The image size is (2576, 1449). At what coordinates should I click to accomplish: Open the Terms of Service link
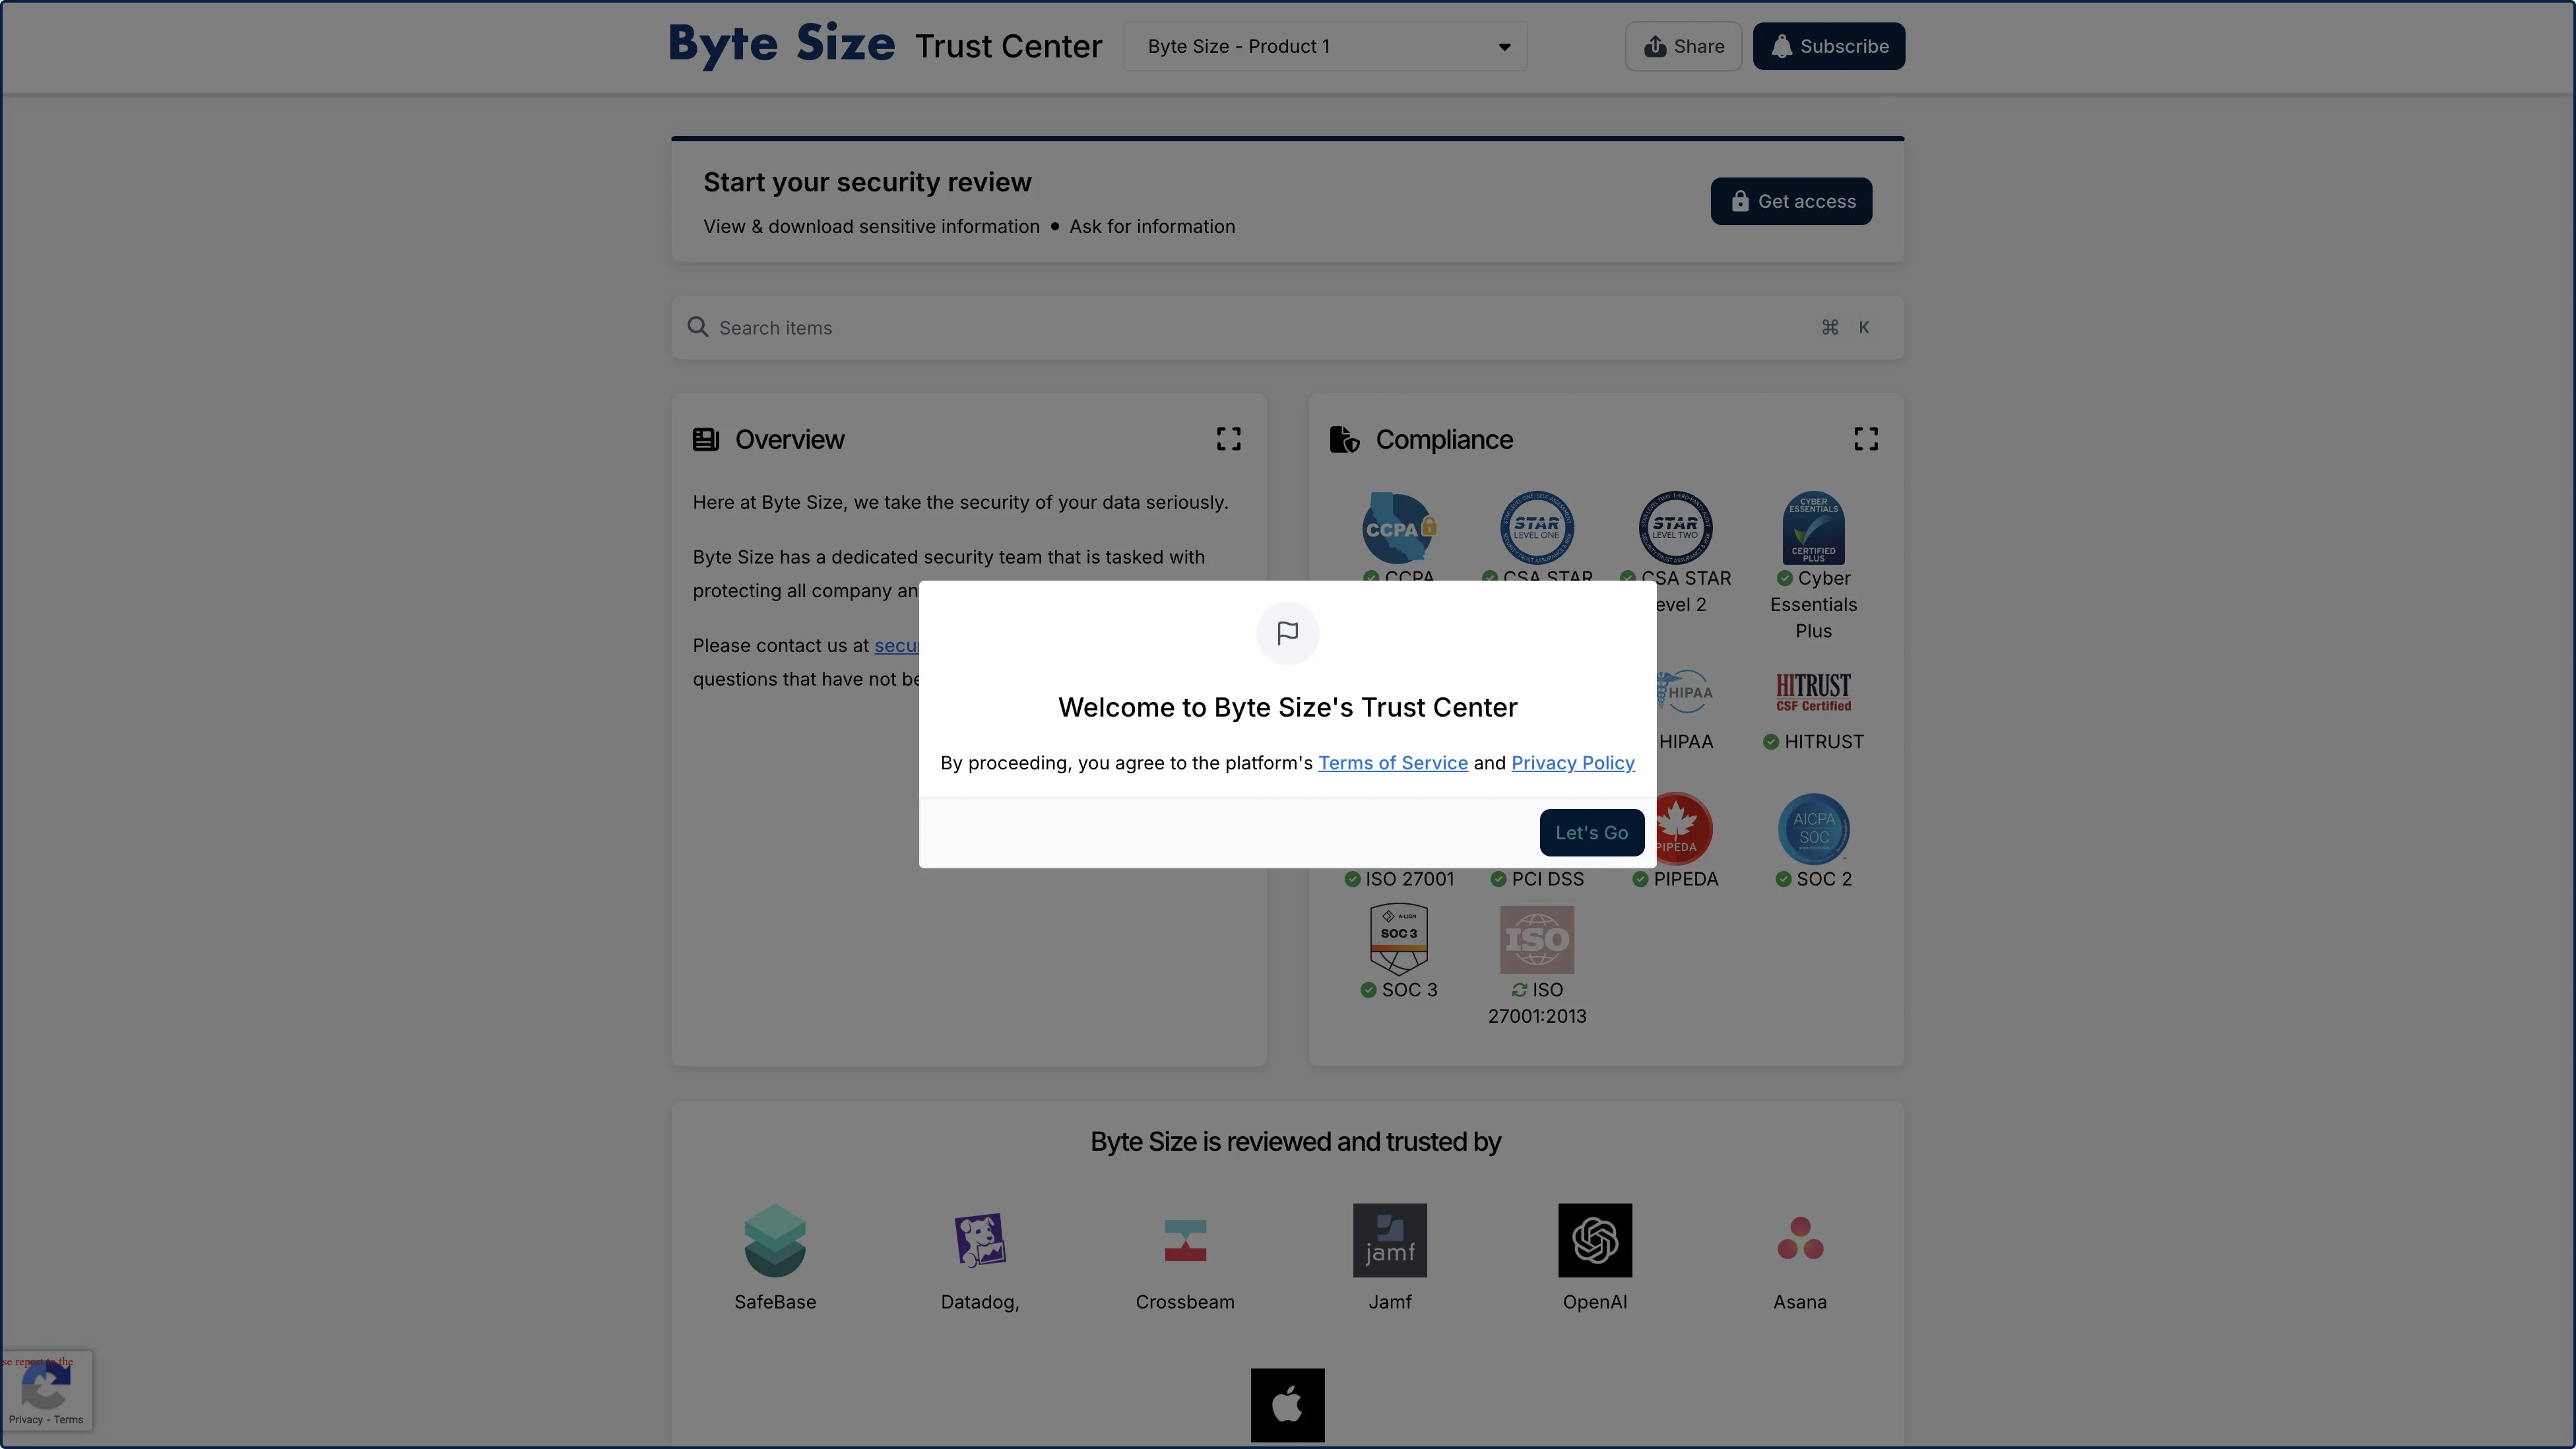click(x=1392, y=763)
